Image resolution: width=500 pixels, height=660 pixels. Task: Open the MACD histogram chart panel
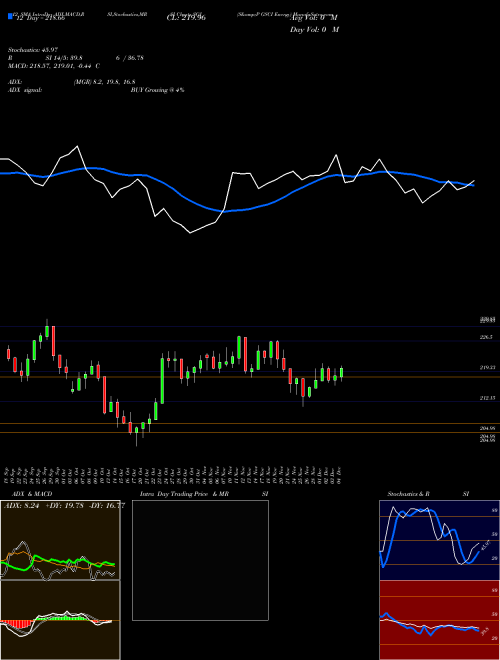tap(60, 620)
